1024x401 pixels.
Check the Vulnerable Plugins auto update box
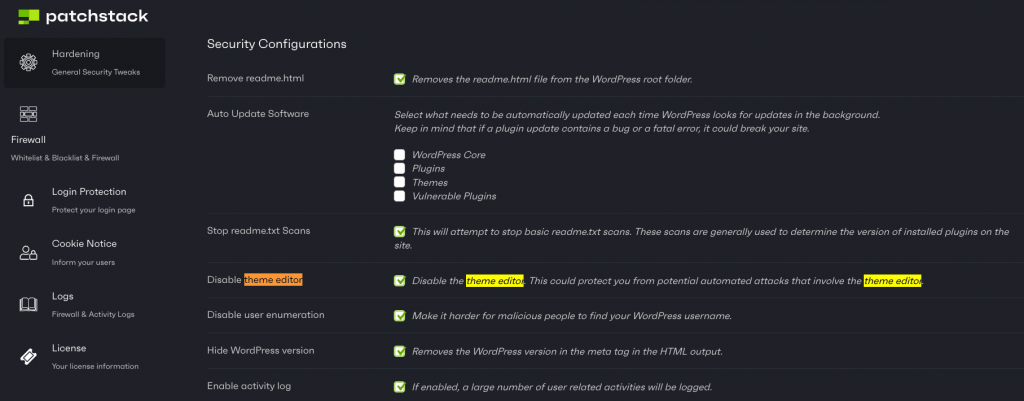point(400,196)
